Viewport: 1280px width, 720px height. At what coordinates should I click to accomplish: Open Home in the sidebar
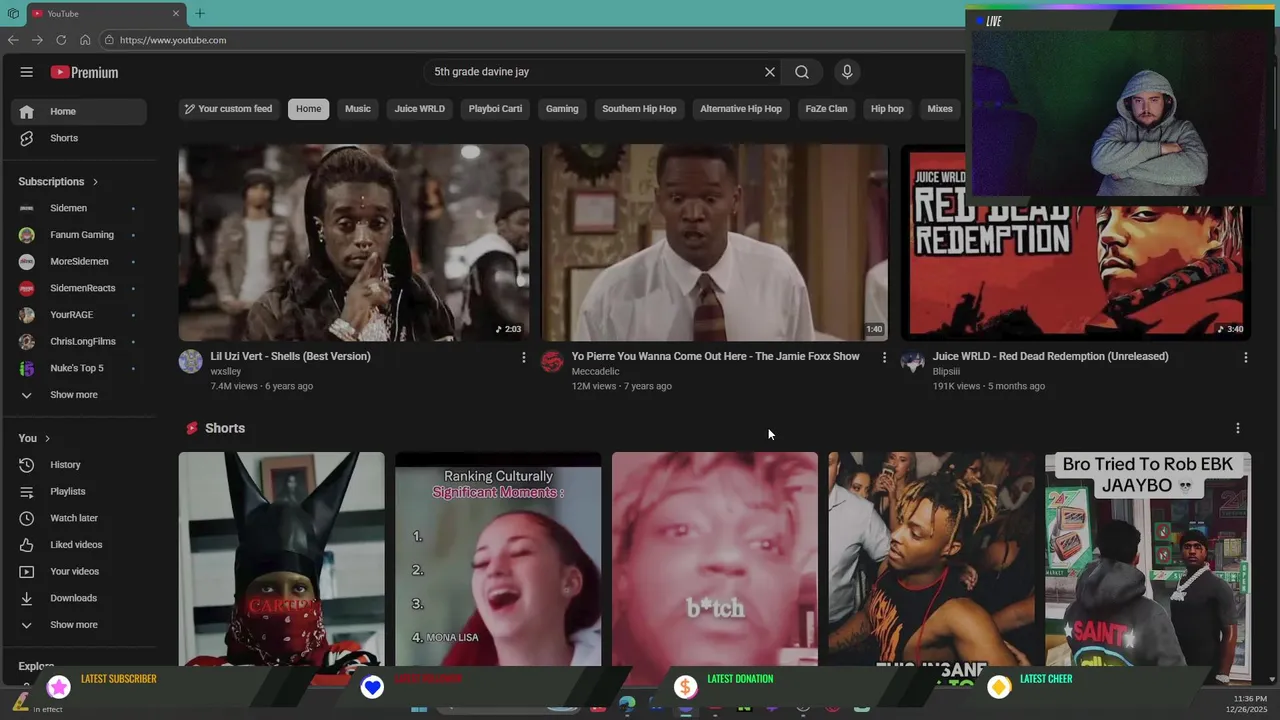pyautogui.click(x=79, y=112)
